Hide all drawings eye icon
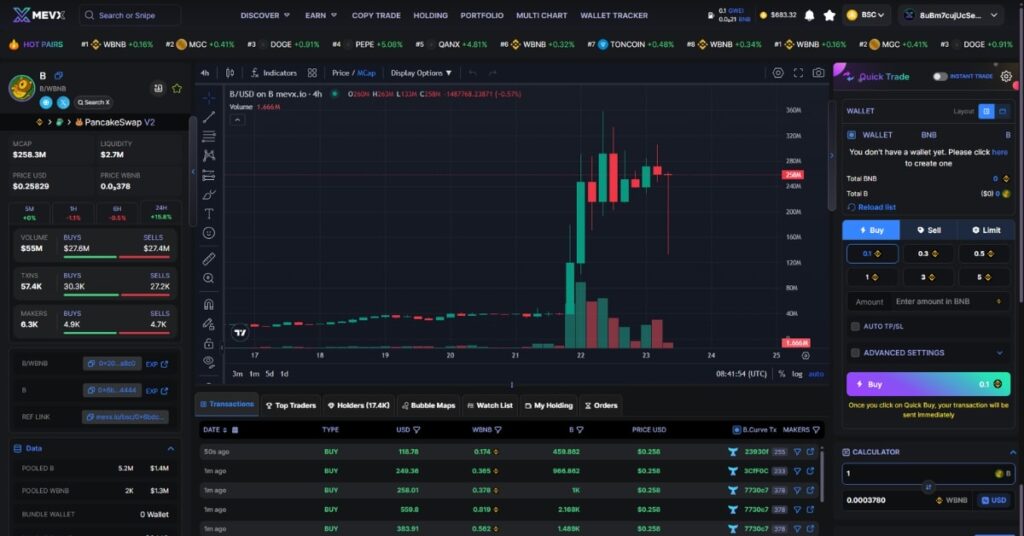This screenshot has height=536, width=1024. 209,361
